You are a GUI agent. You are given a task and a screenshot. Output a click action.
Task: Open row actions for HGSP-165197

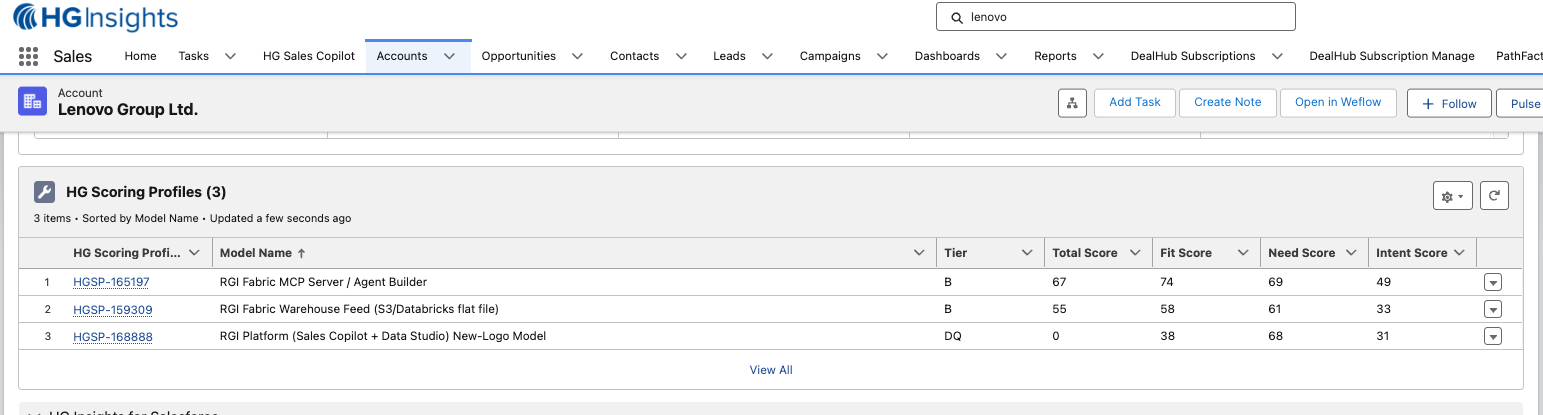click(1493, 283)
